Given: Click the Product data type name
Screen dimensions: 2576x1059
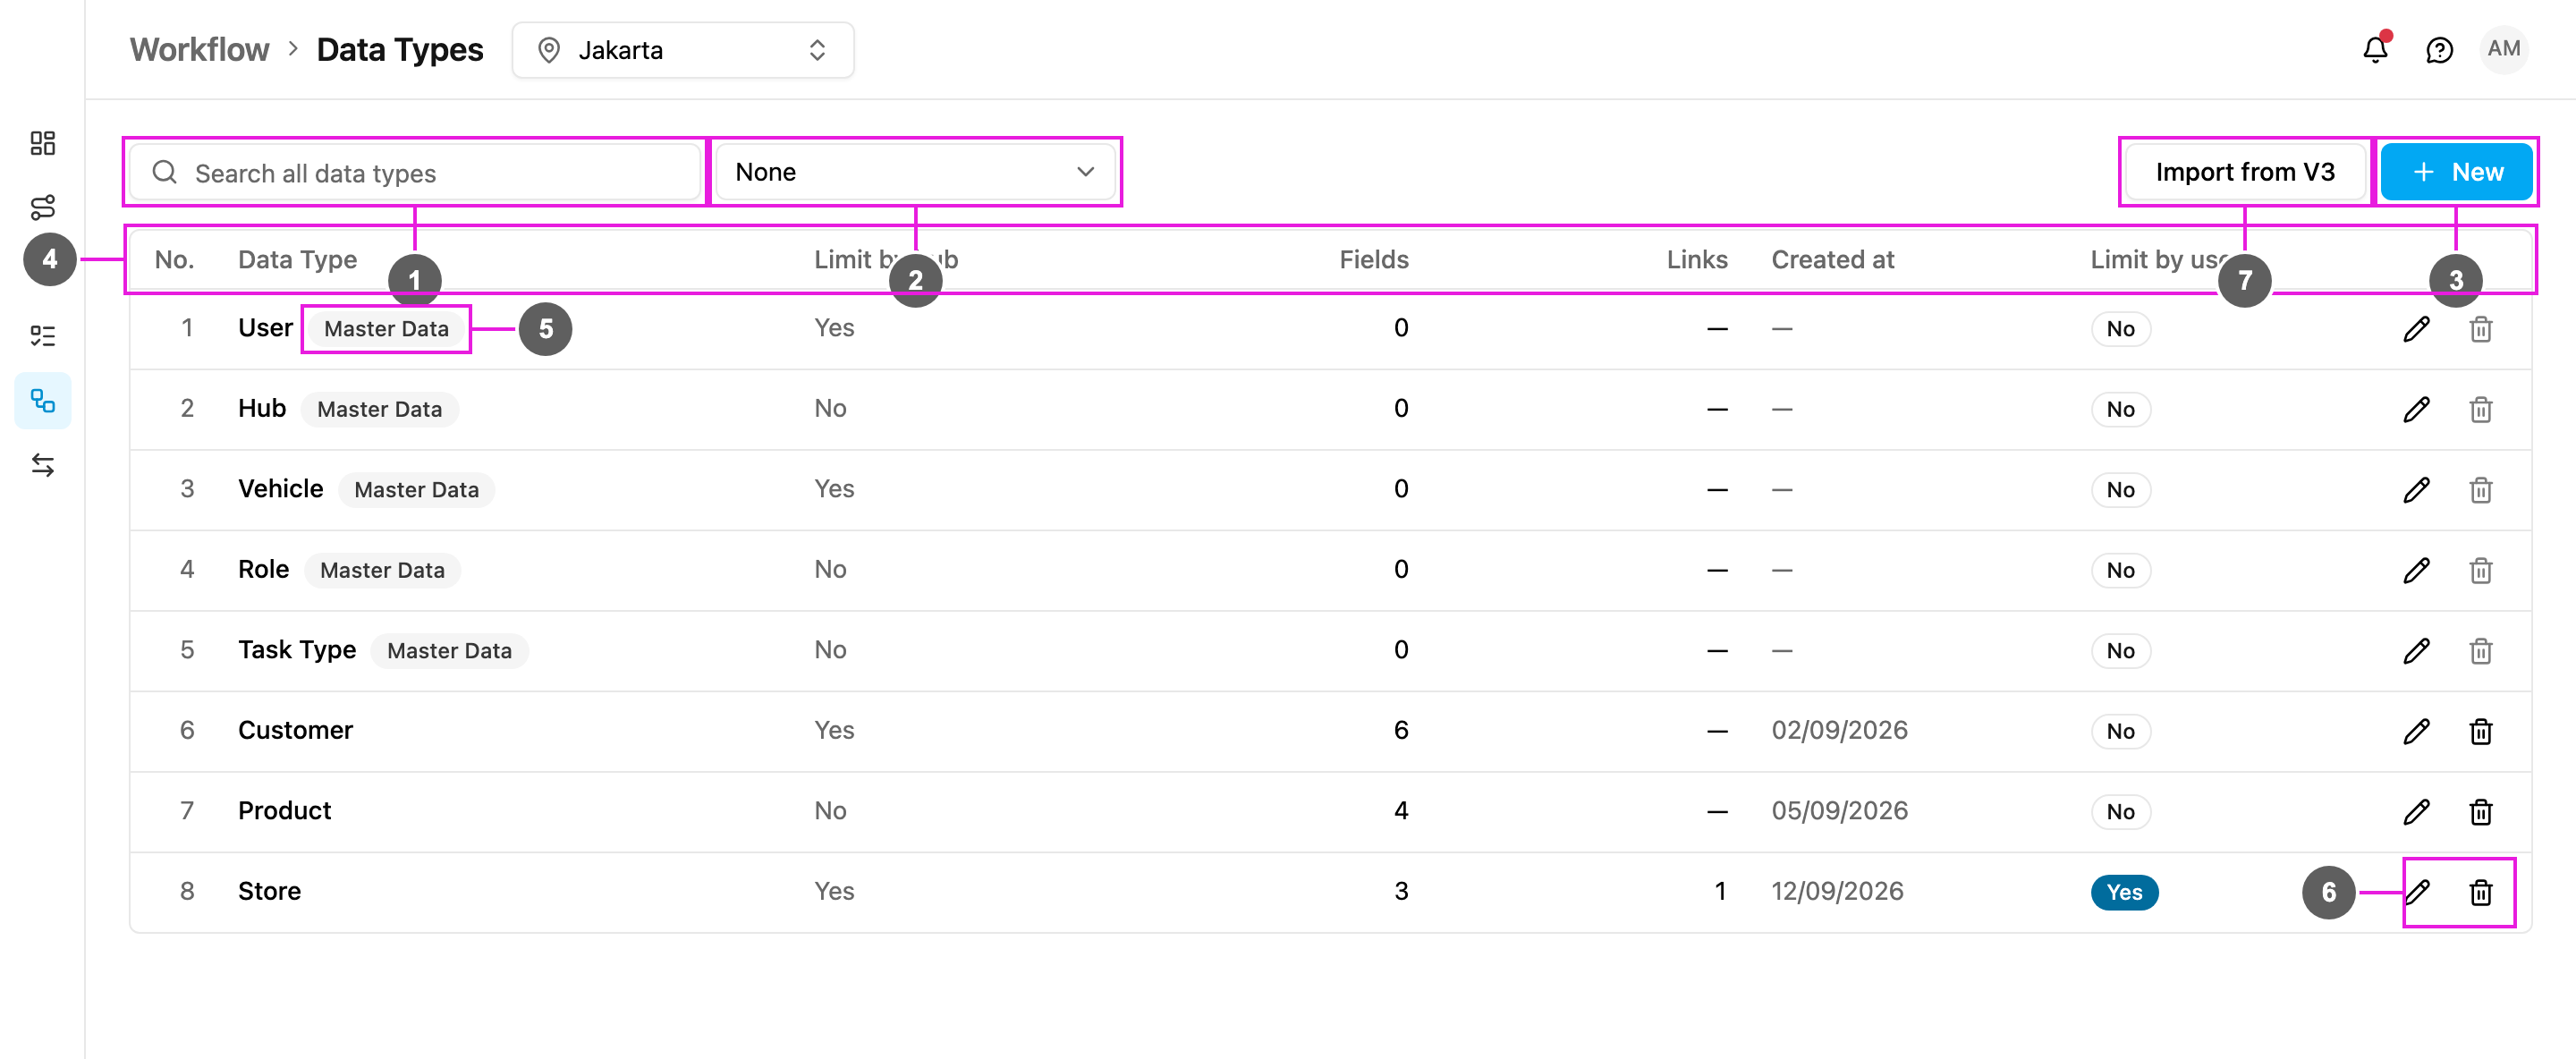Looking at the screenshot, I should point(284,811).
